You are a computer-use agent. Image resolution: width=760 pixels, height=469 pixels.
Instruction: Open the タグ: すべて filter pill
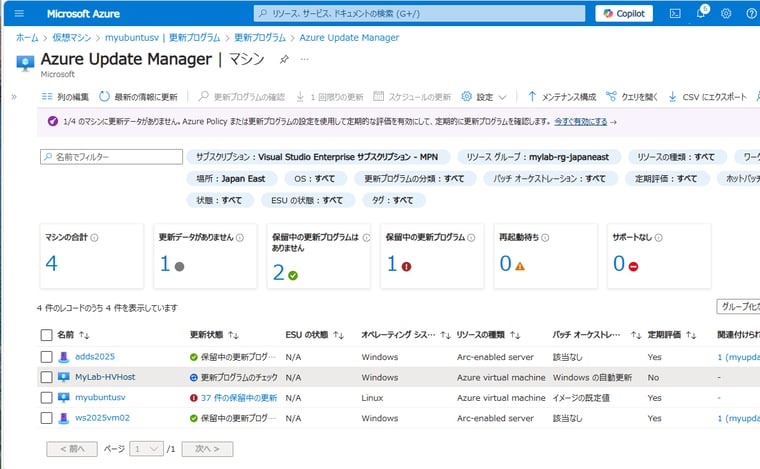click(x=393, y=200)
